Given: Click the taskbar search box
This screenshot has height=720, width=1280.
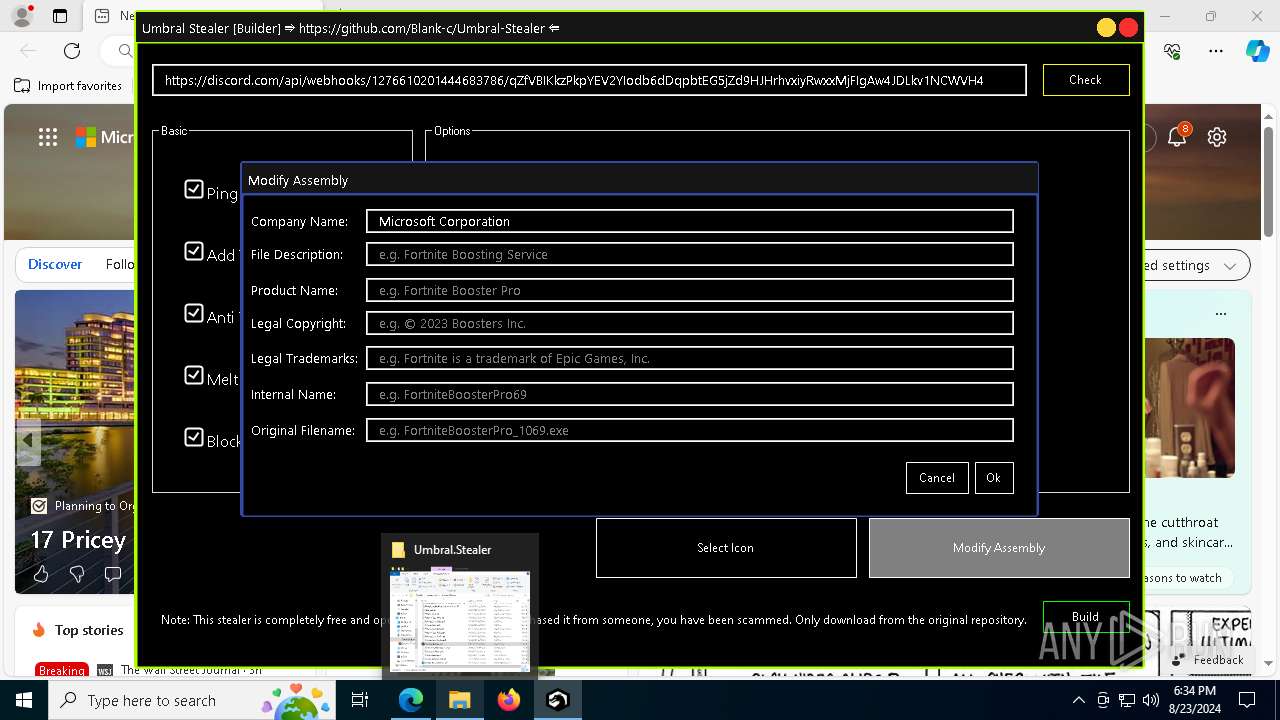Looking at the screenshot, I should [193, 700].
